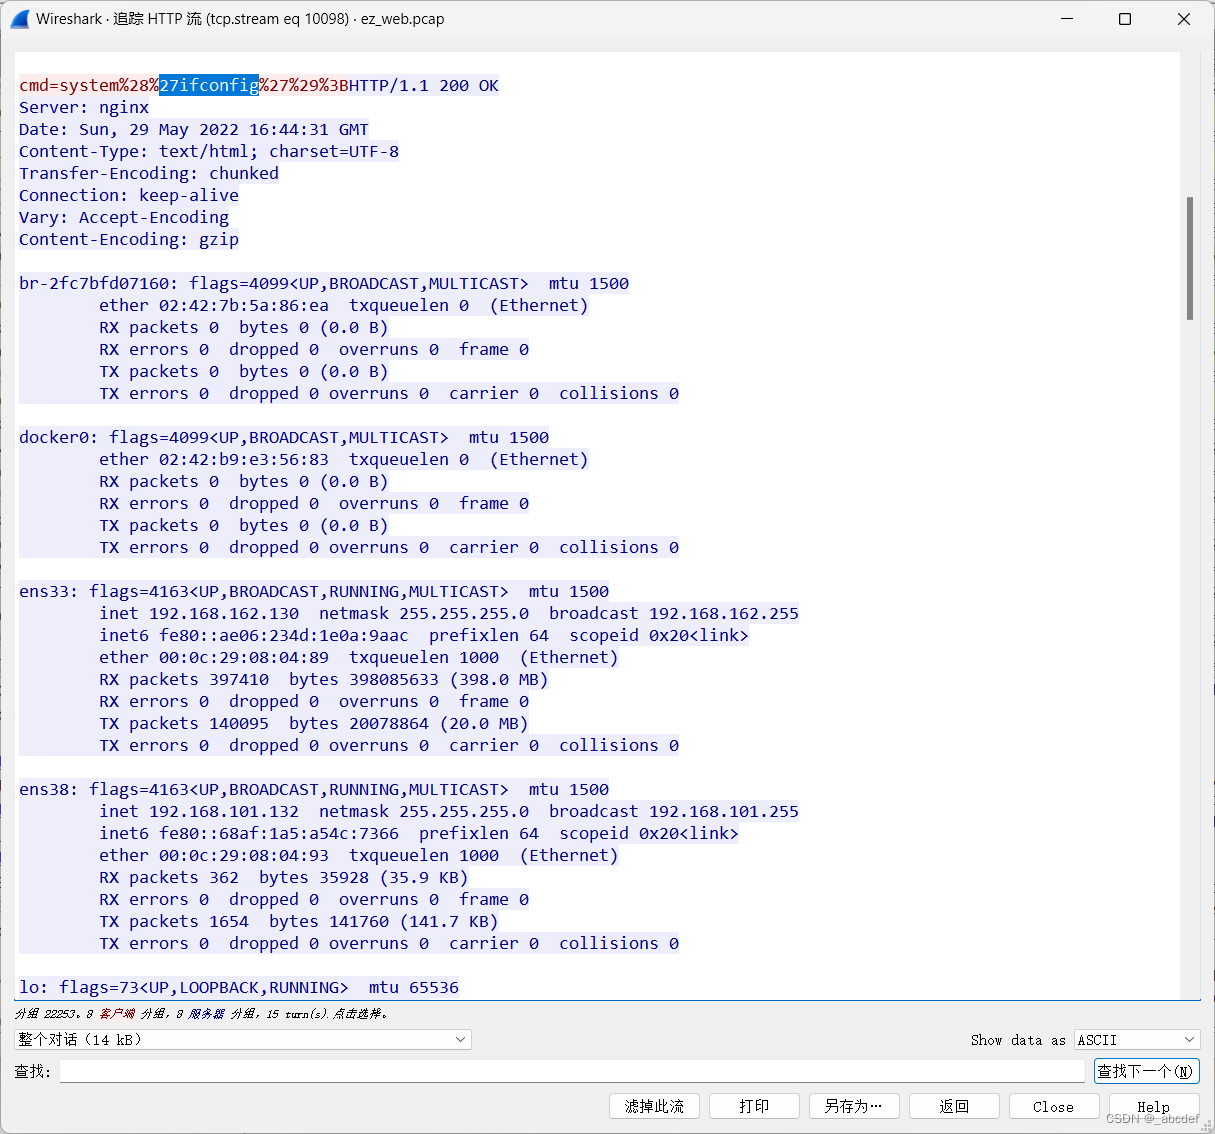Image resolution: width=1215 pixels, height=1134 pixels.
Task: Click the 'RX packets 362' line
Action: tap(284, 877)
